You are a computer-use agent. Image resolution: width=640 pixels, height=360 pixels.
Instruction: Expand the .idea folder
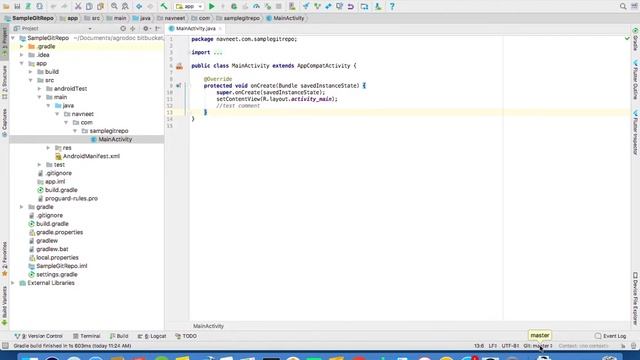(x=22, y=55)
